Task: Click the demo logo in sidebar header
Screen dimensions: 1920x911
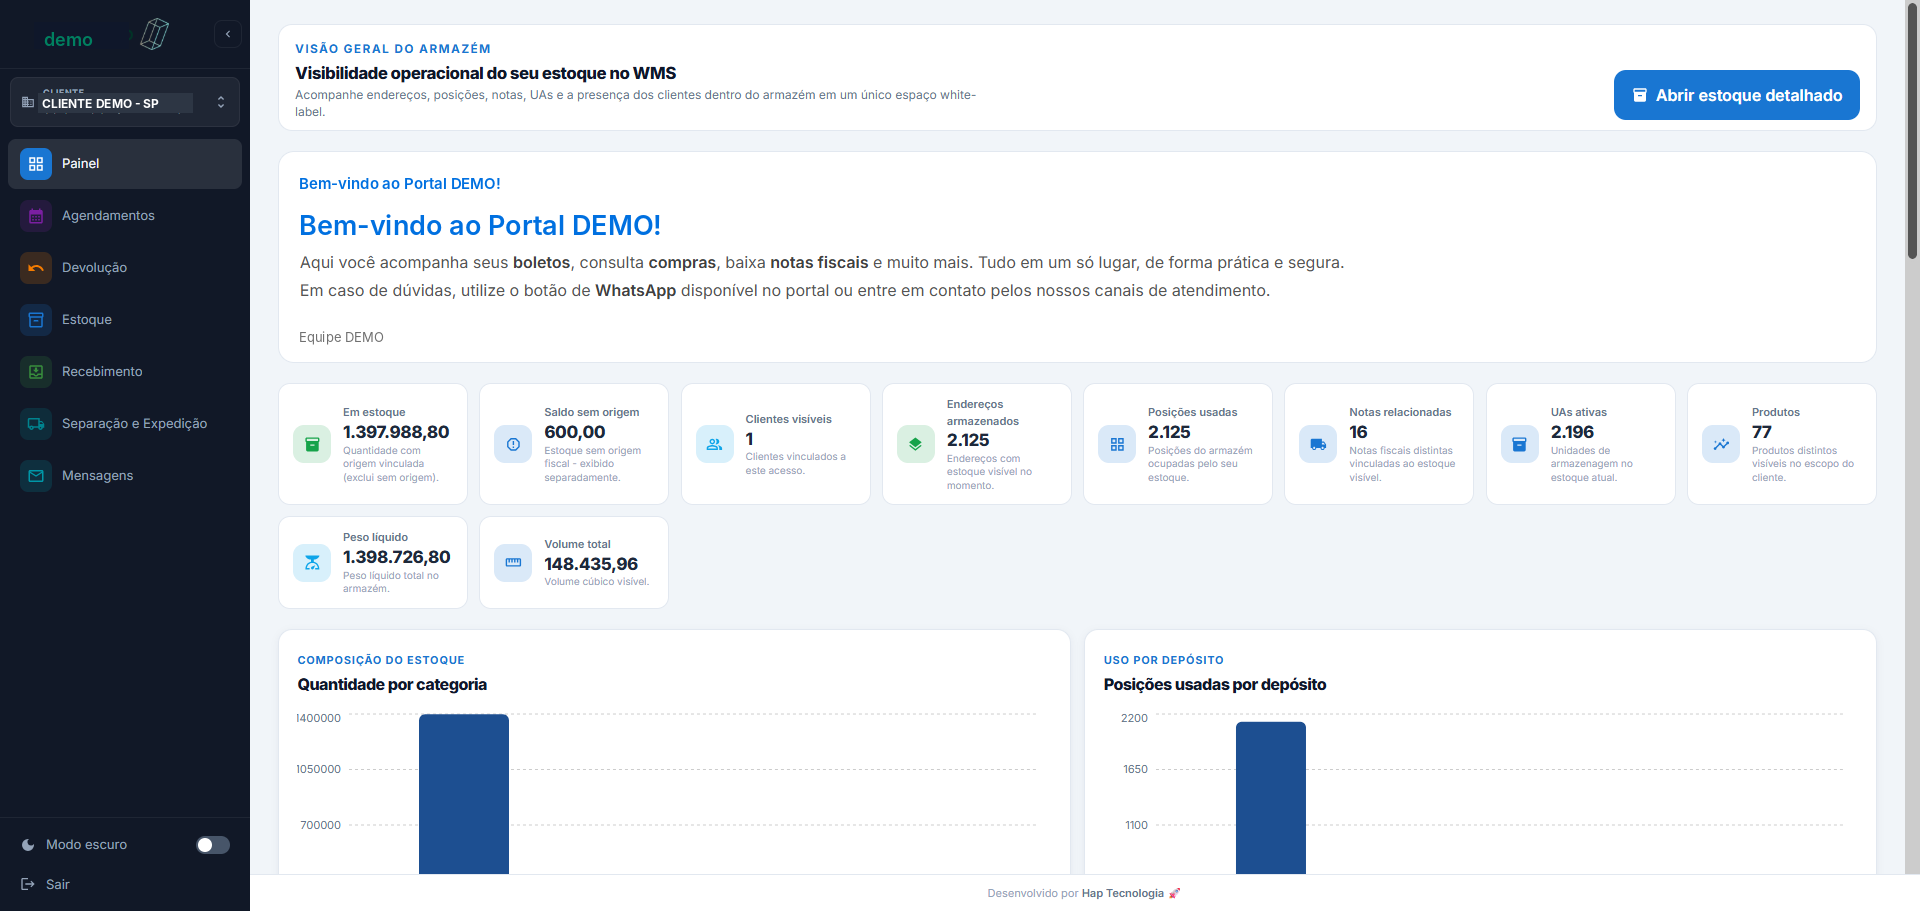Action: (x=106, y=36)
